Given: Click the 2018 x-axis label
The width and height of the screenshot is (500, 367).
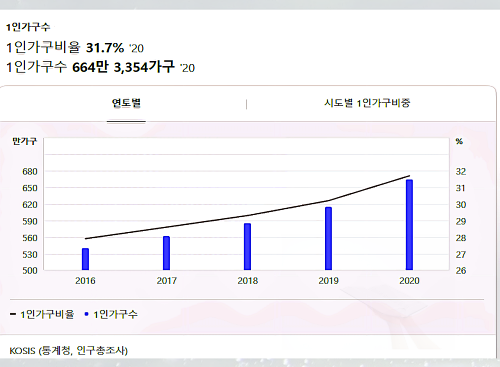Looking at the screenshot, I should coord(248,281).
